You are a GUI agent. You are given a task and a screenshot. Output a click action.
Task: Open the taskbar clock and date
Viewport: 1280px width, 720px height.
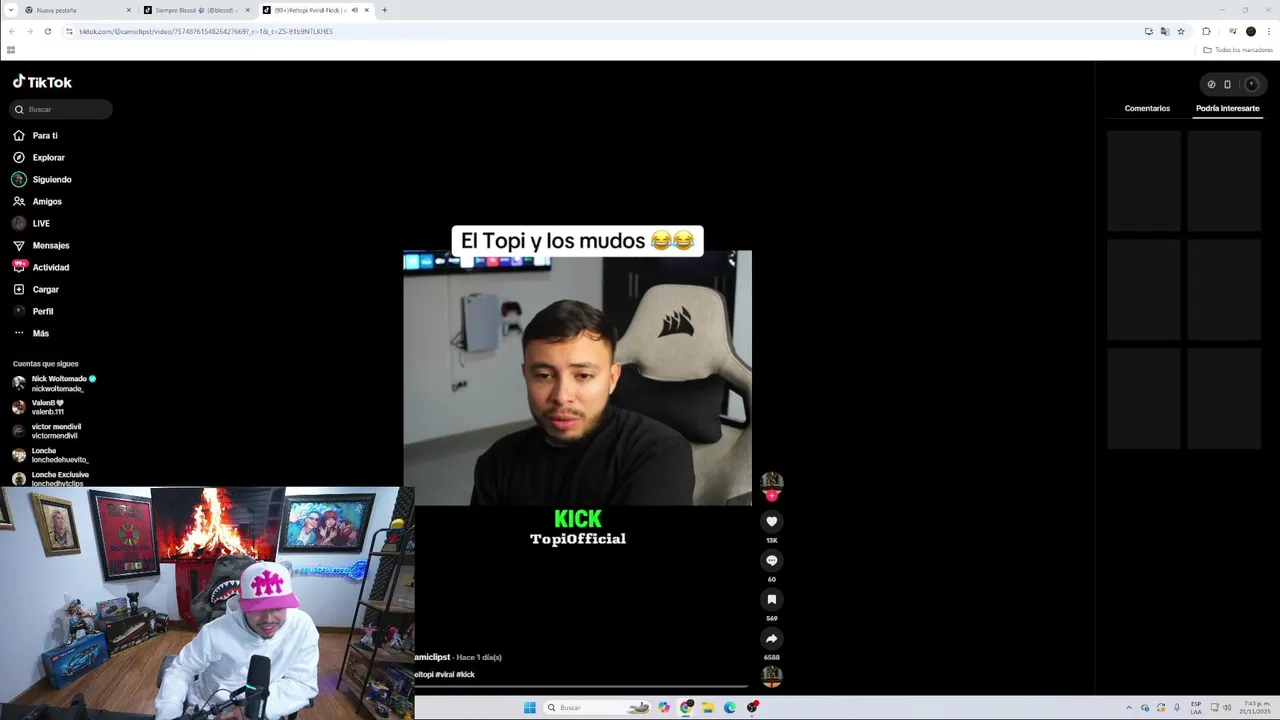tap(1254, 707)
